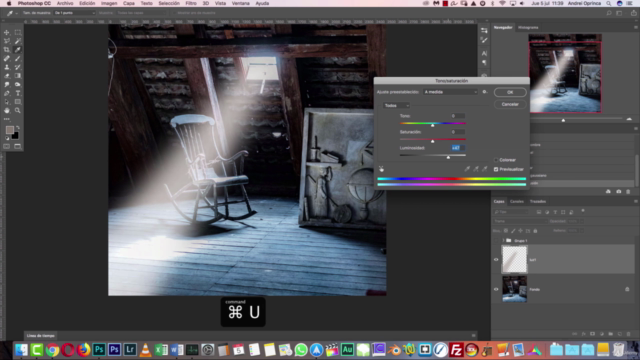Select the Path Selection tool
Image resolution: width=640 pixels, height=360 pixels.
coord(7,102)
